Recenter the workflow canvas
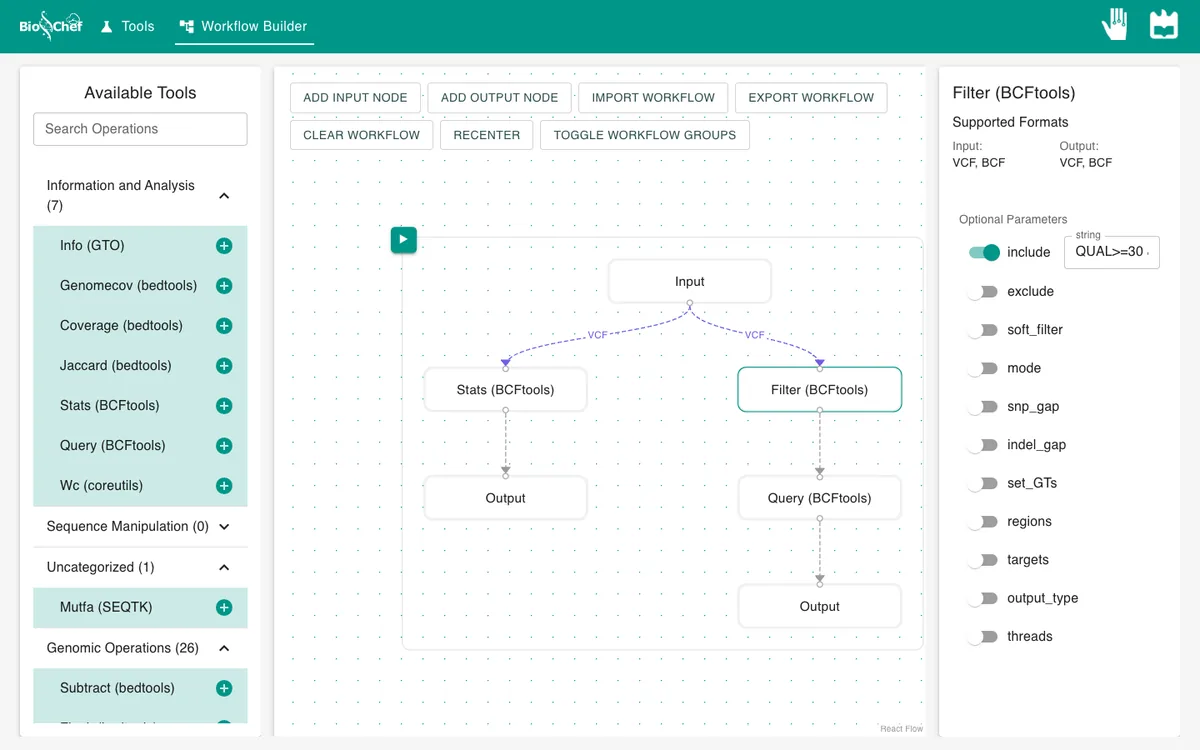Viewport: 1200px width, 750px height. tap(487, 135)
